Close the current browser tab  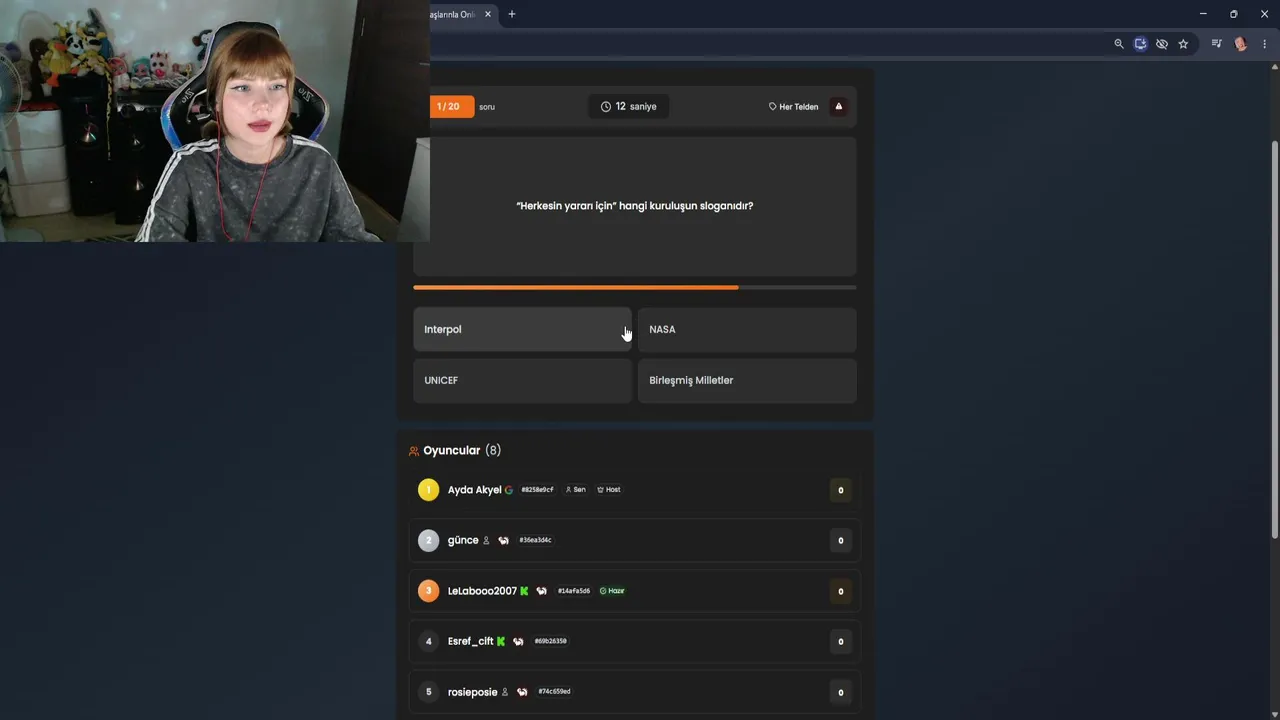click(x=488, y=14)
